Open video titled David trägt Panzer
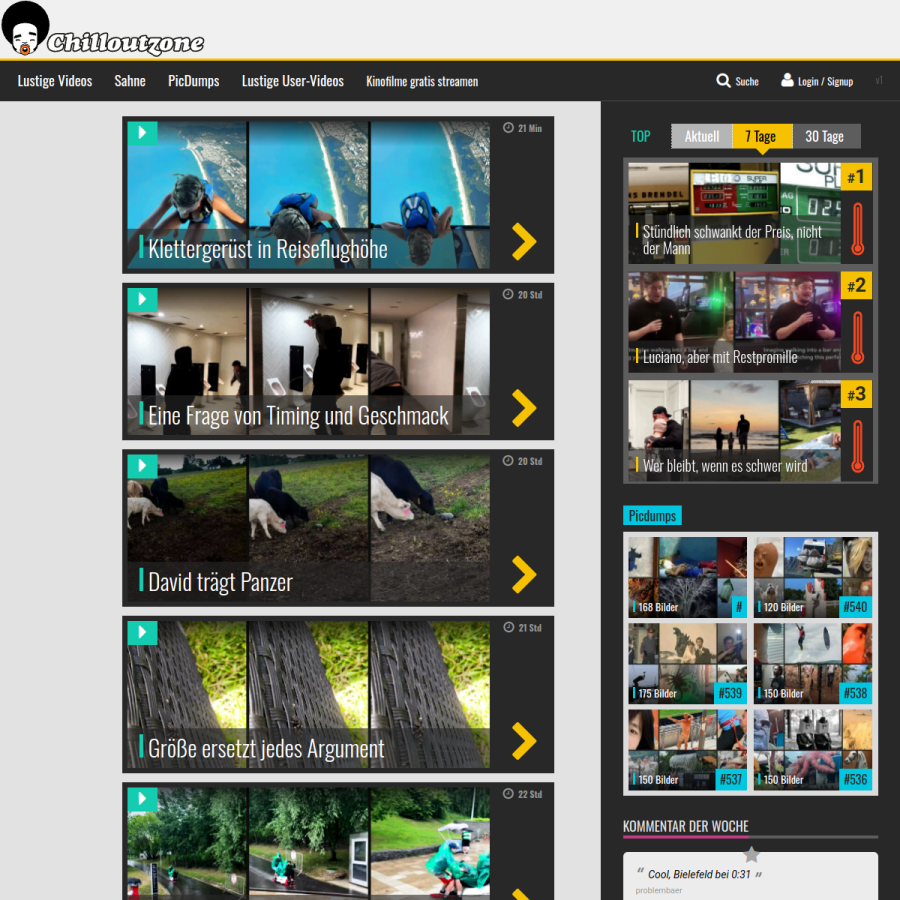 tap(220, 582)
